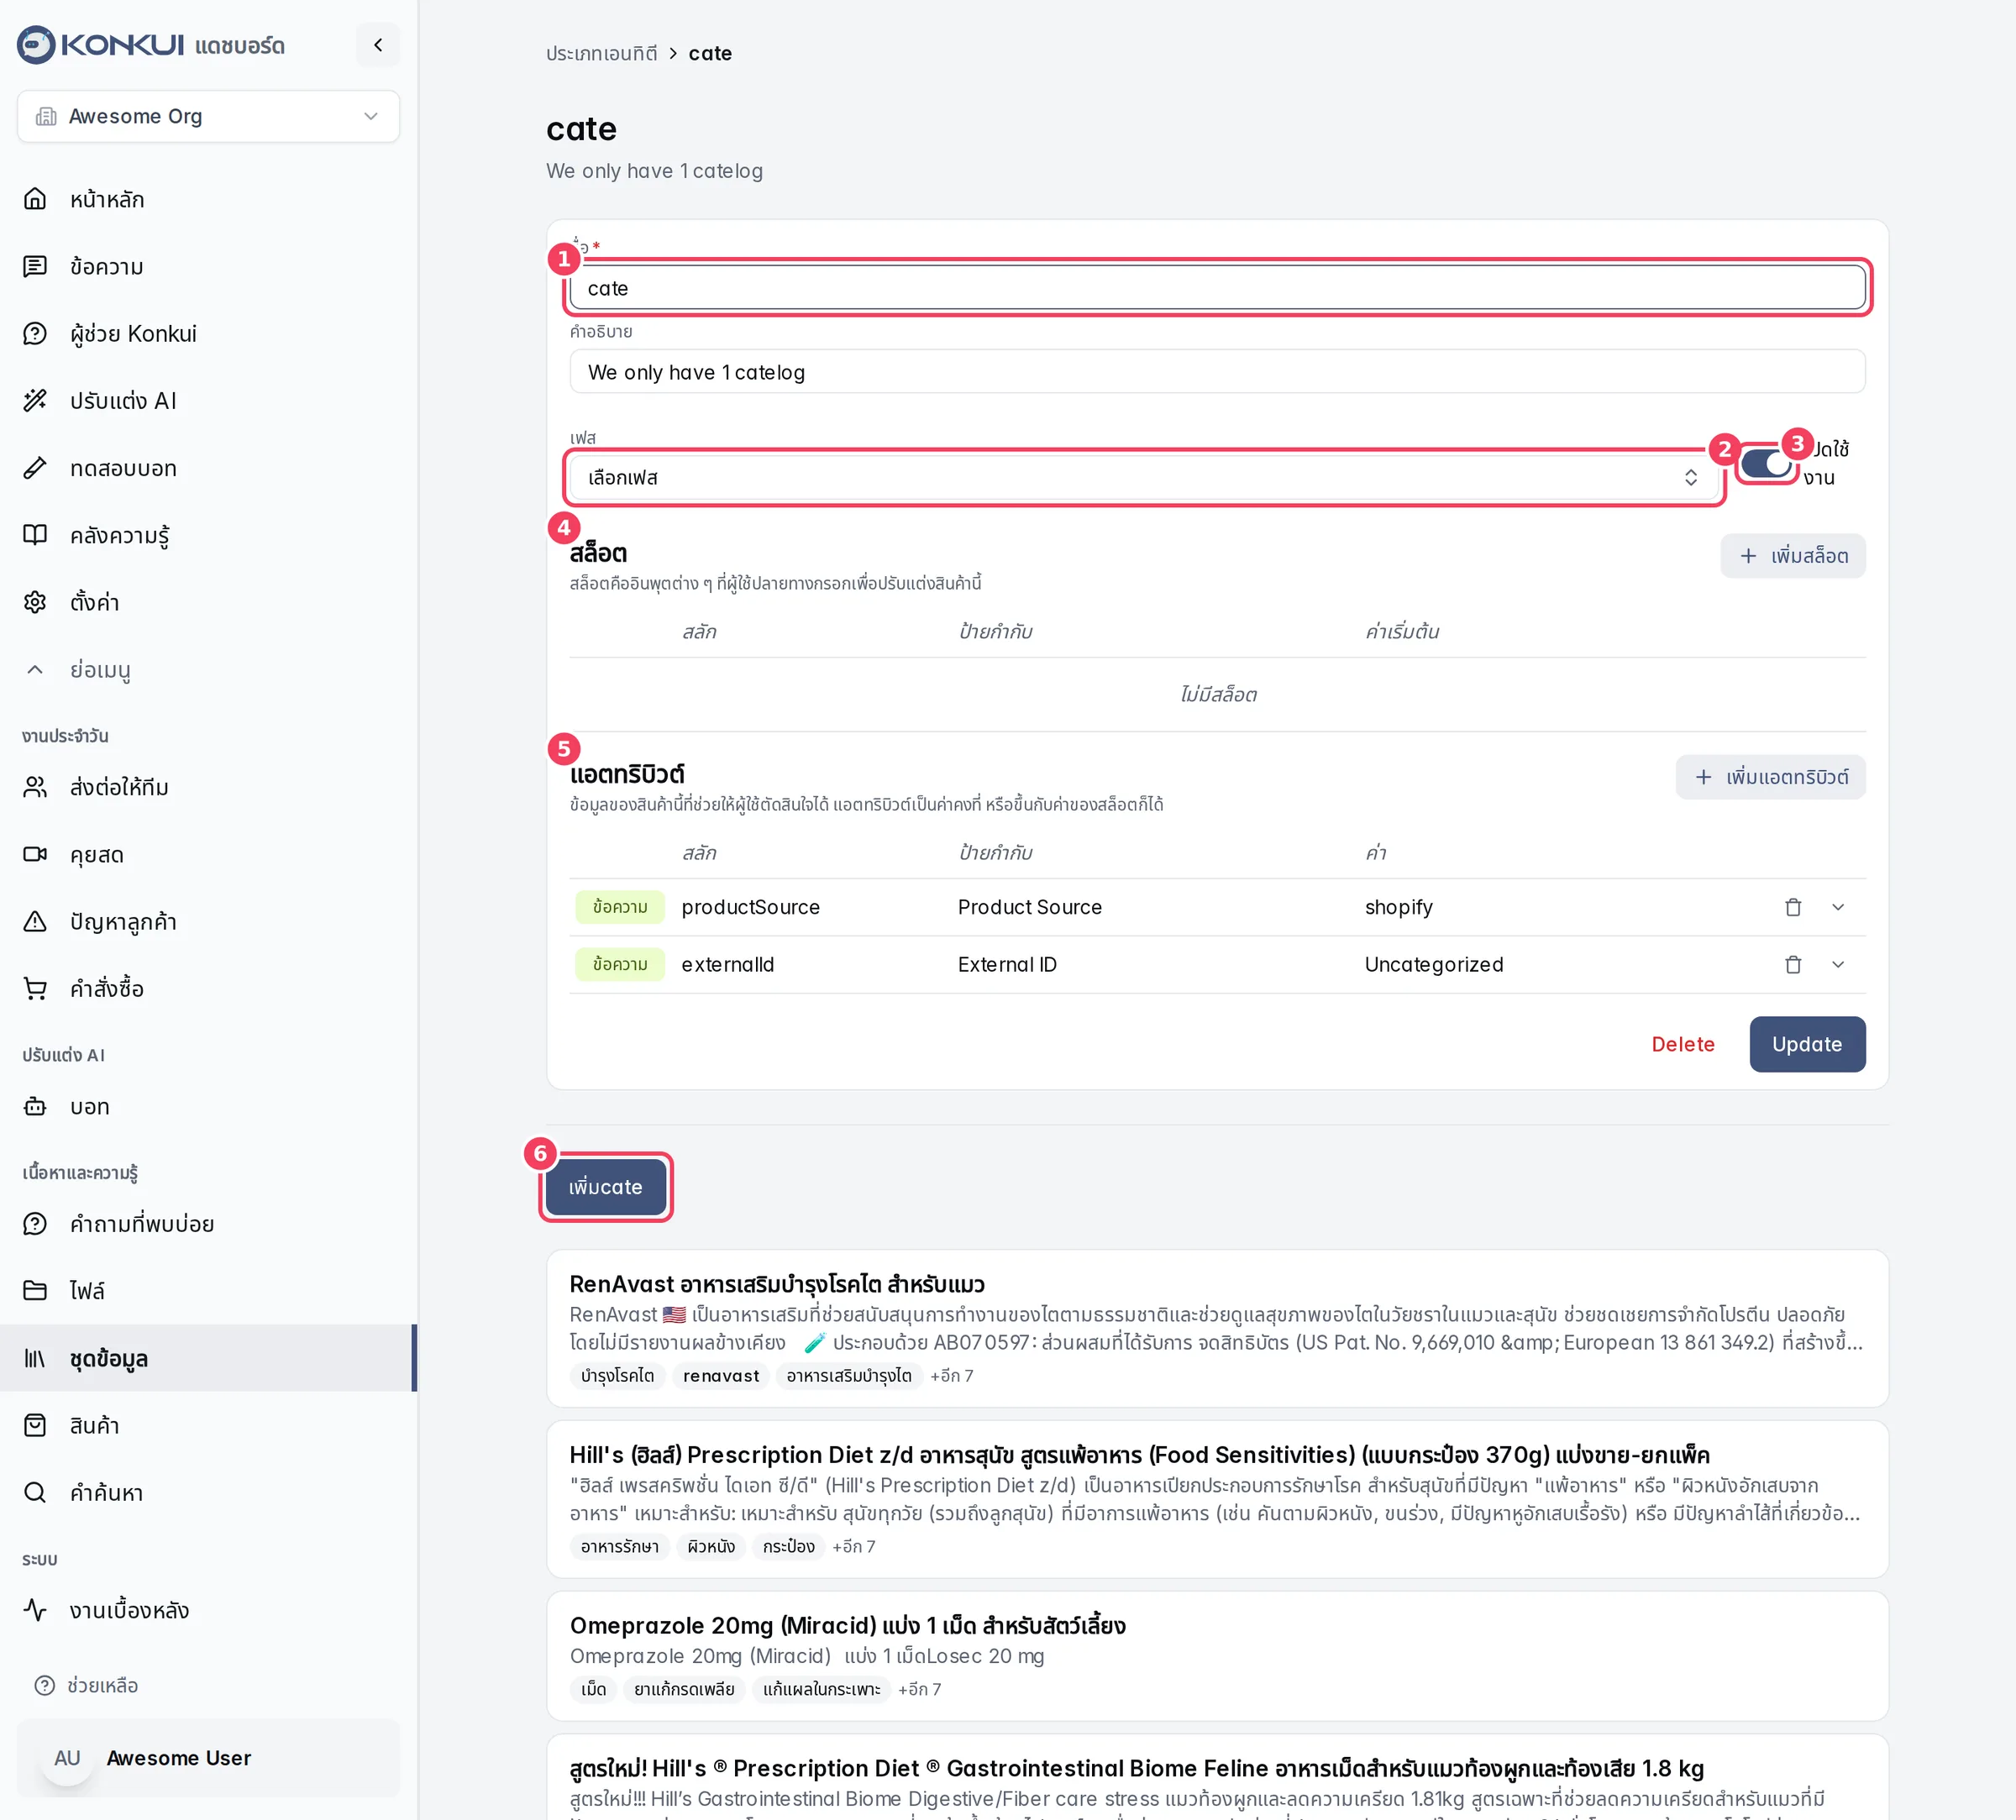
Task: Collapse the sidebar with the chevron button
Action: tap(378, 45)
